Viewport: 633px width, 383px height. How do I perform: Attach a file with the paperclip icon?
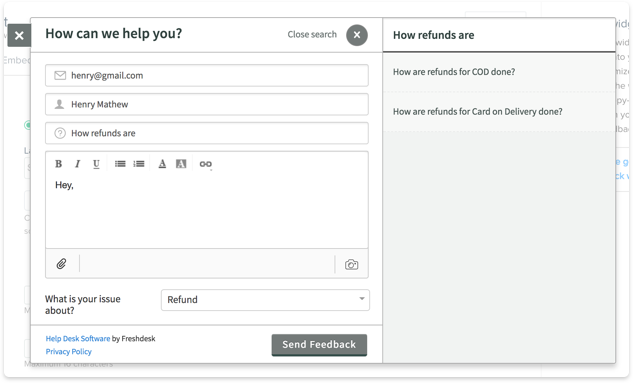coord(61,264)
